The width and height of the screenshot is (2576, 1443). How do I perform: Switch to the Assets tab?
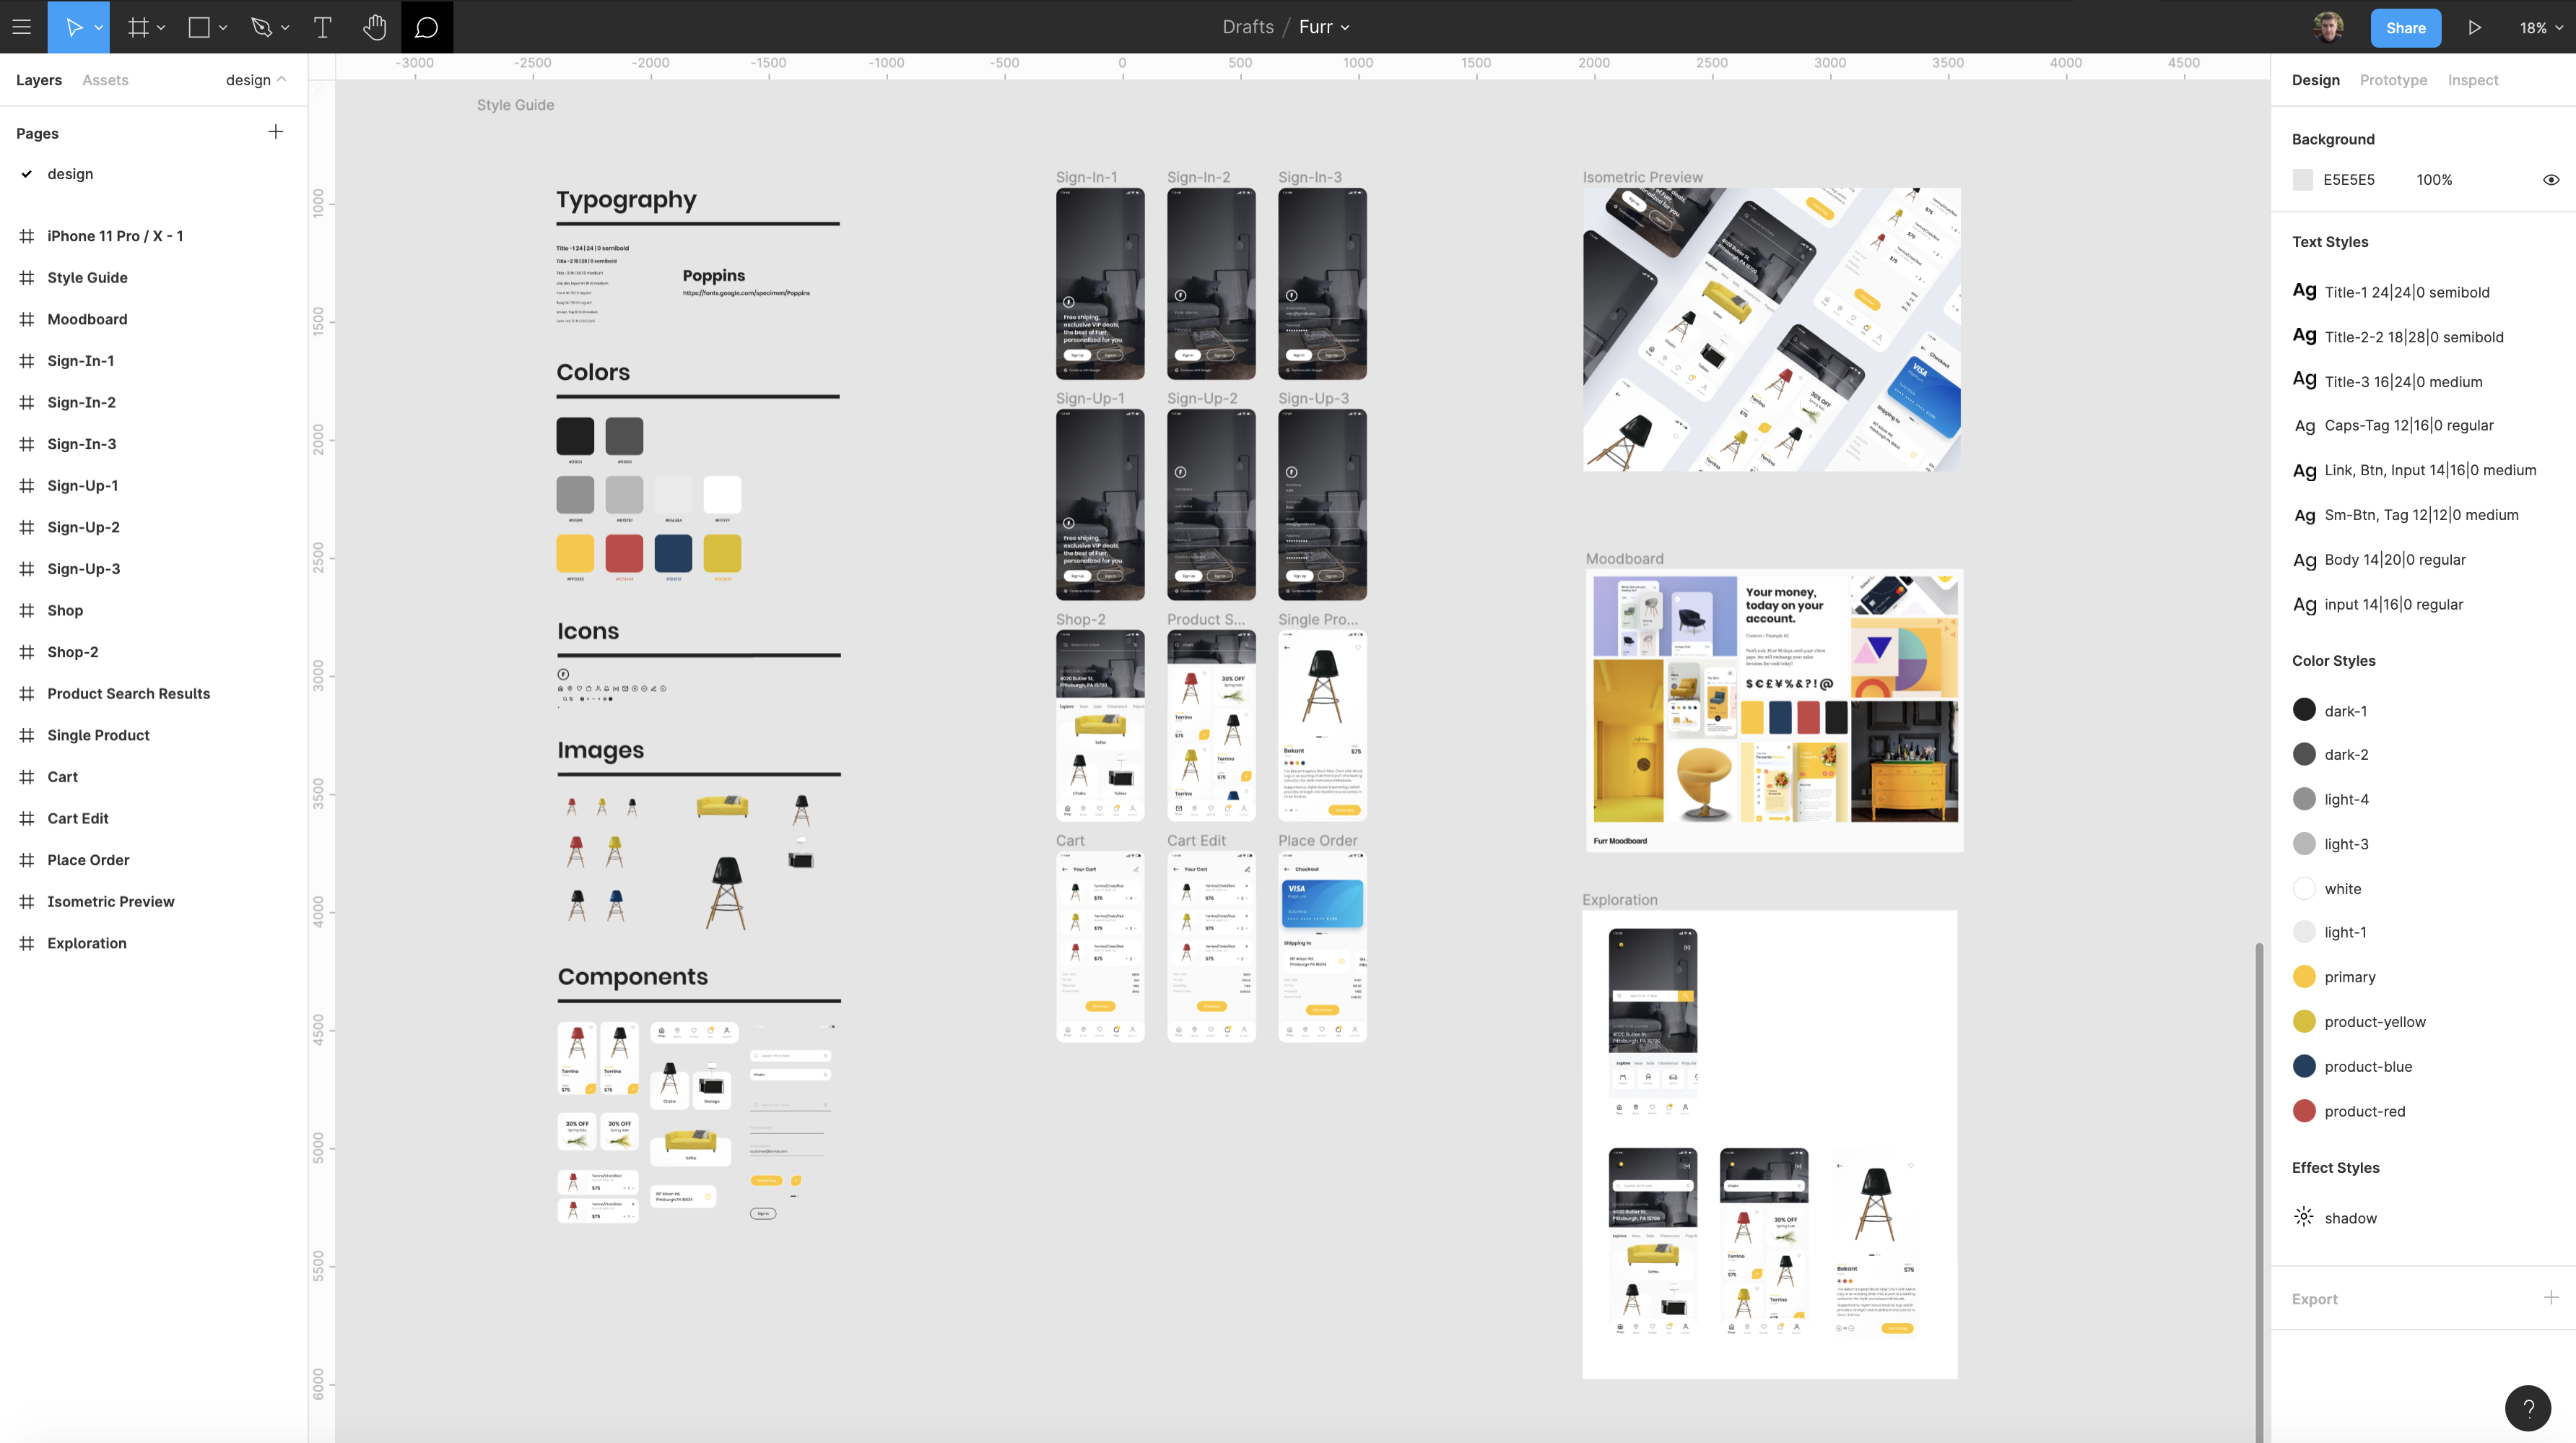click(105, 80)
